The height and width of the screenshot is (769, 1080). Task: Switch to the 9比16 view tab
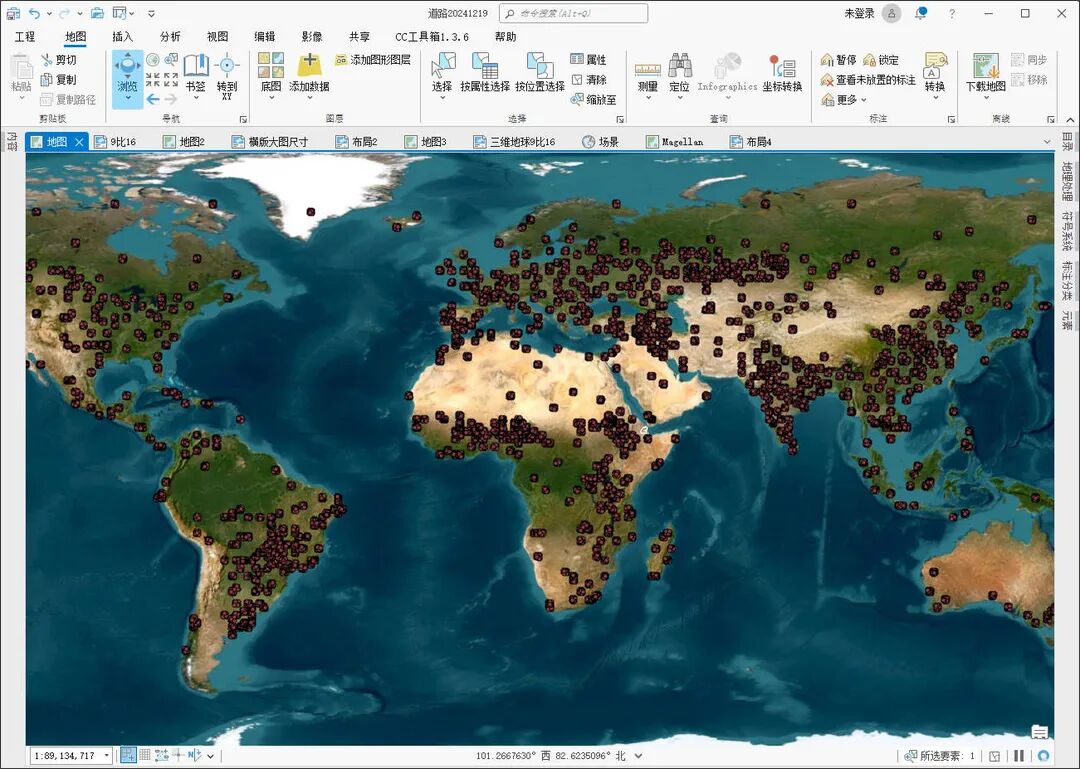point(115,142)
